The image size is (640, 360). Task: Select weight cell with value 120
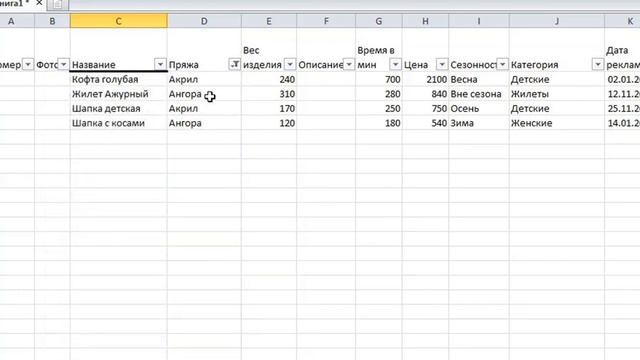(269, 123)
